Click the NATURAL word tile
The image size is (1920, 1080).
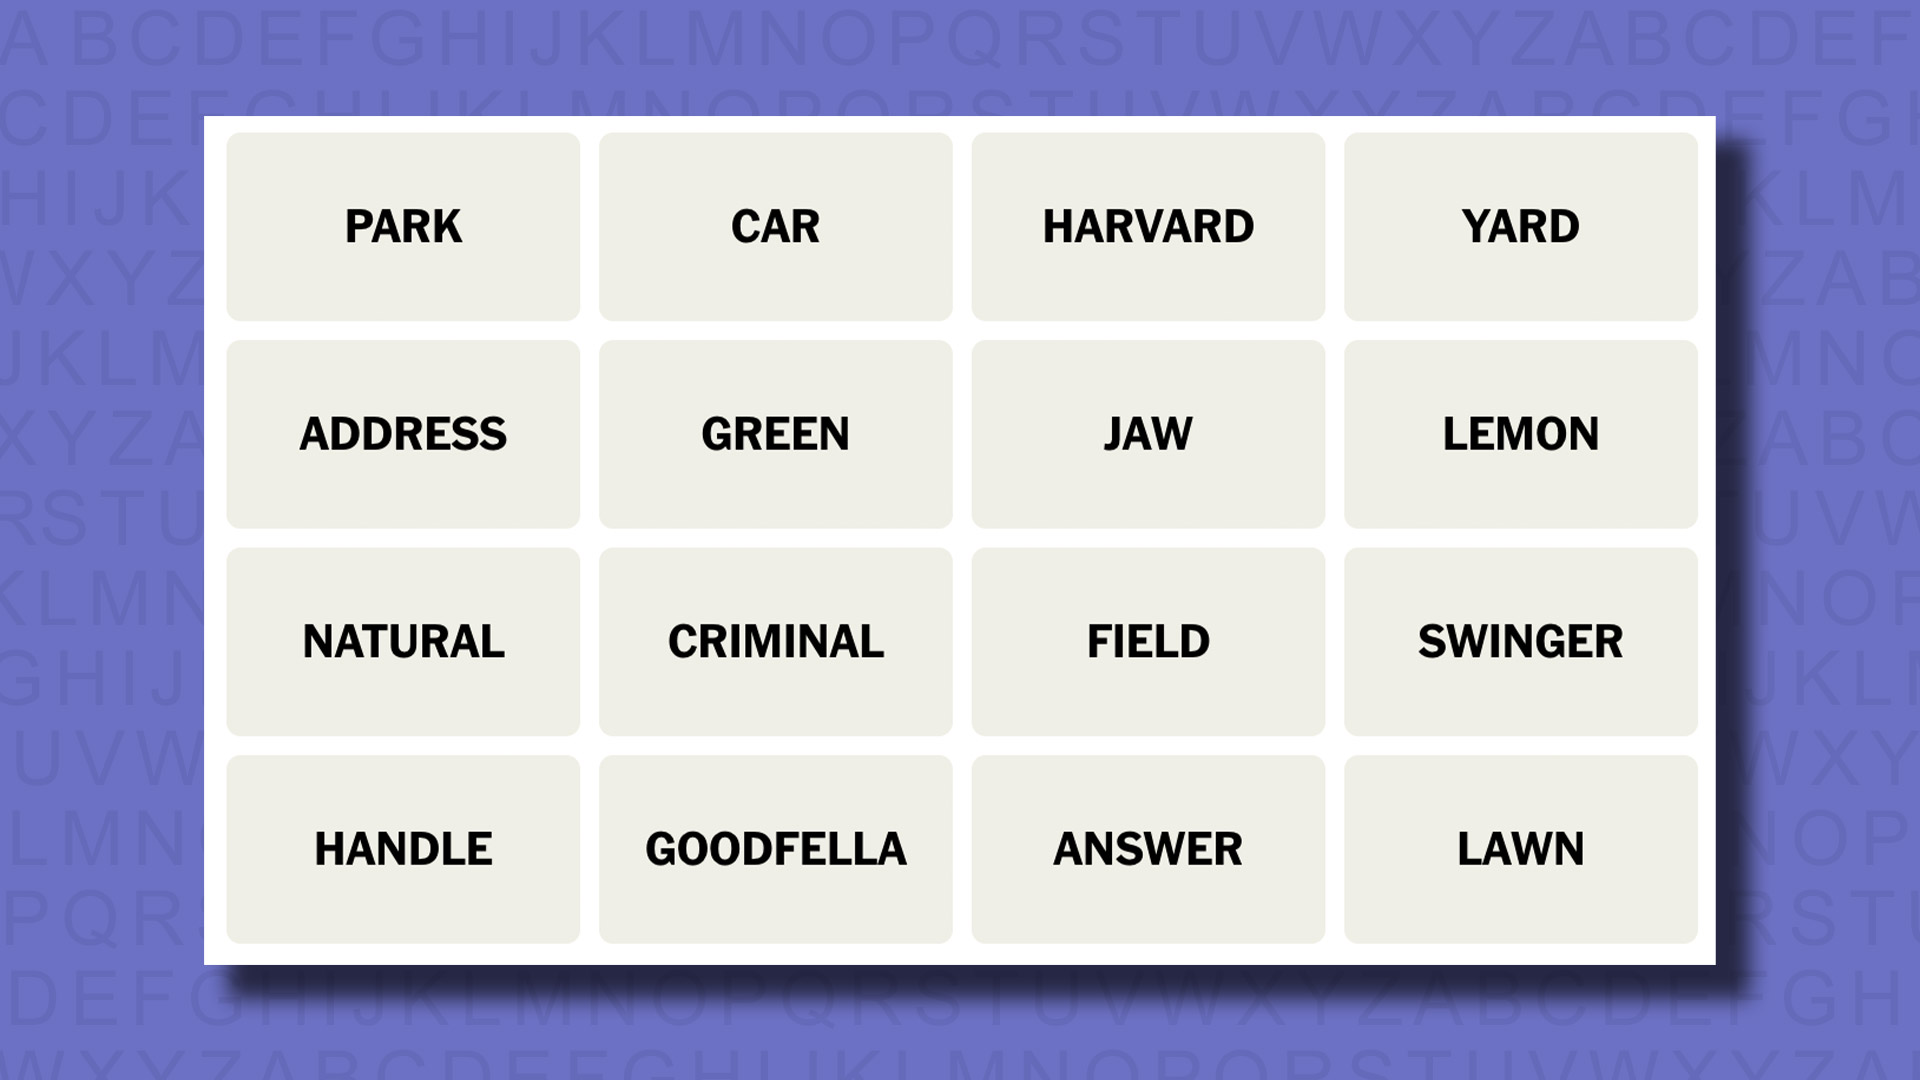pos(402,641)
